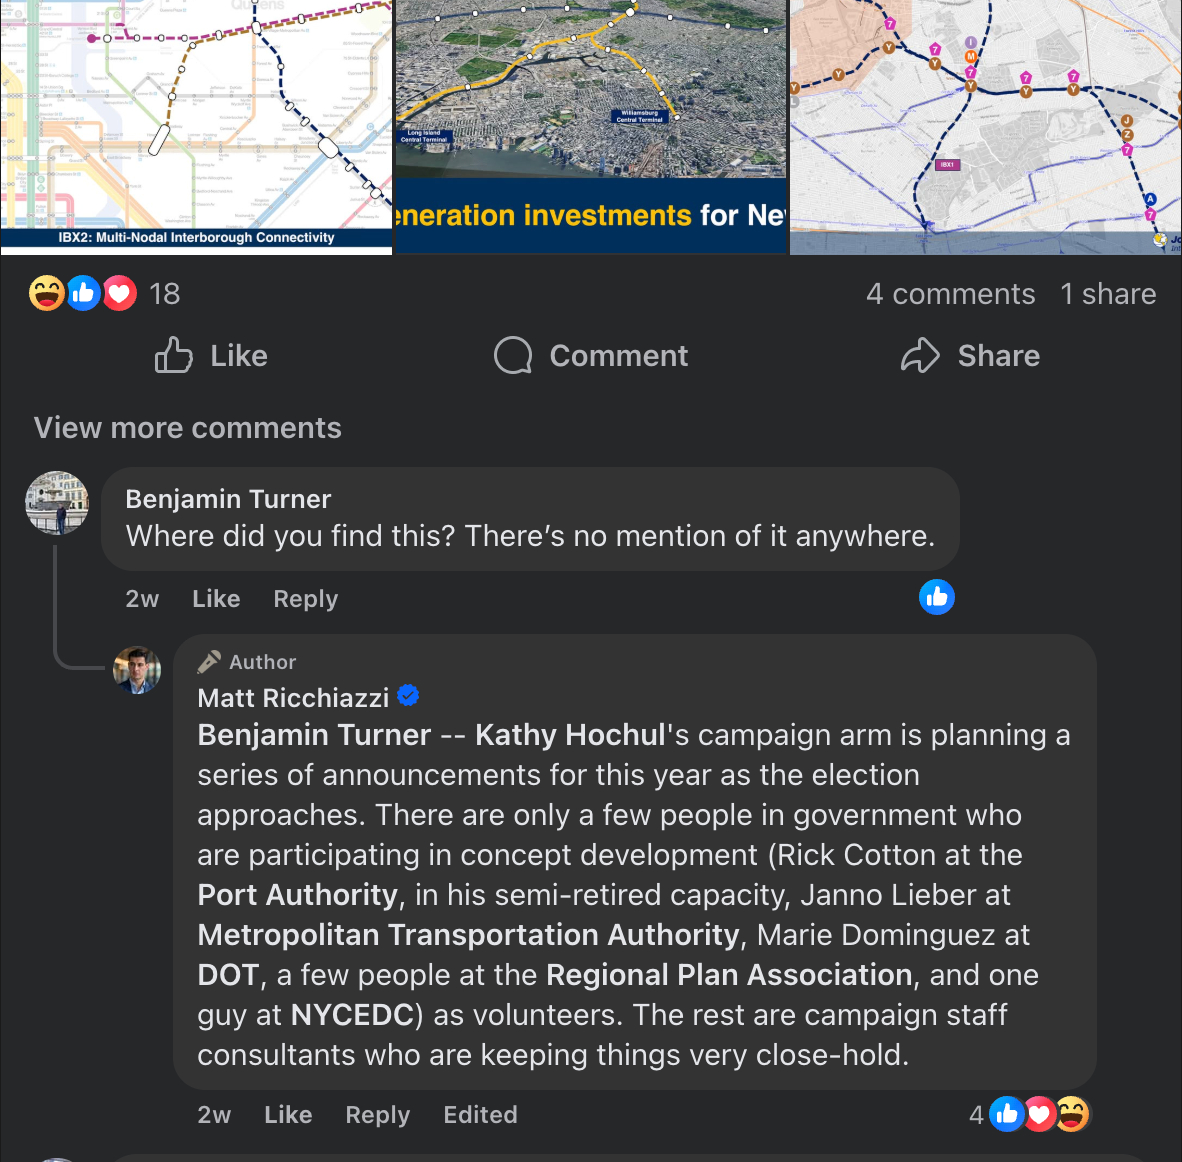Reply to Matt Ricchiazzi's comment

(x=378, y=1115)
